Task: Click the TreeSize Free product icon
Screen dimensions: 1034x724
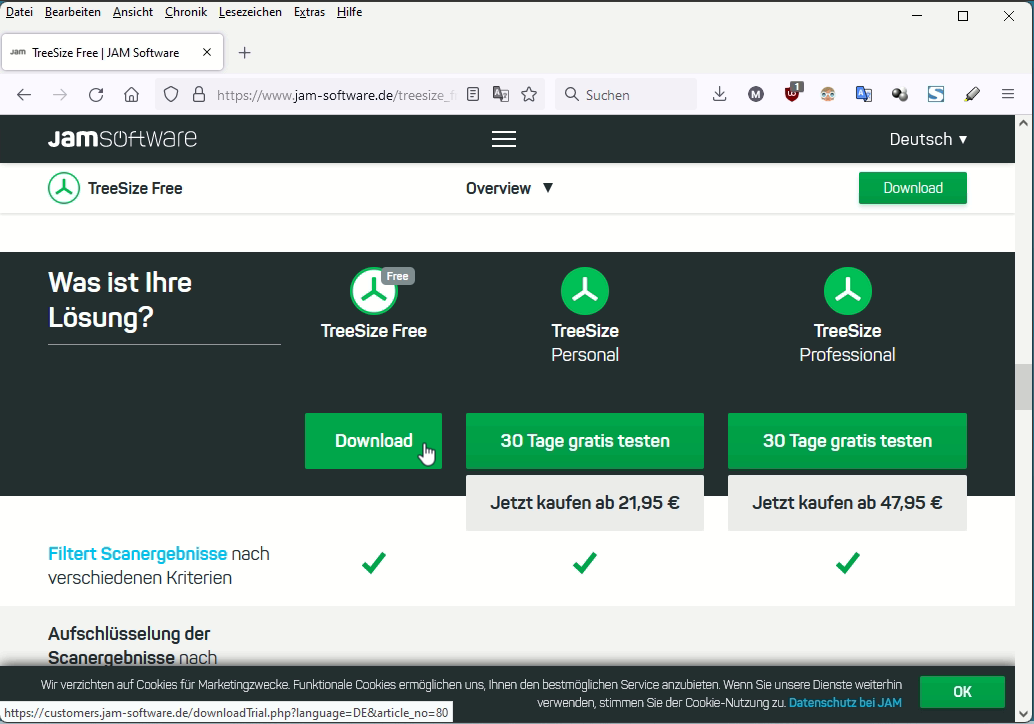Action: [x=374, y=291]
